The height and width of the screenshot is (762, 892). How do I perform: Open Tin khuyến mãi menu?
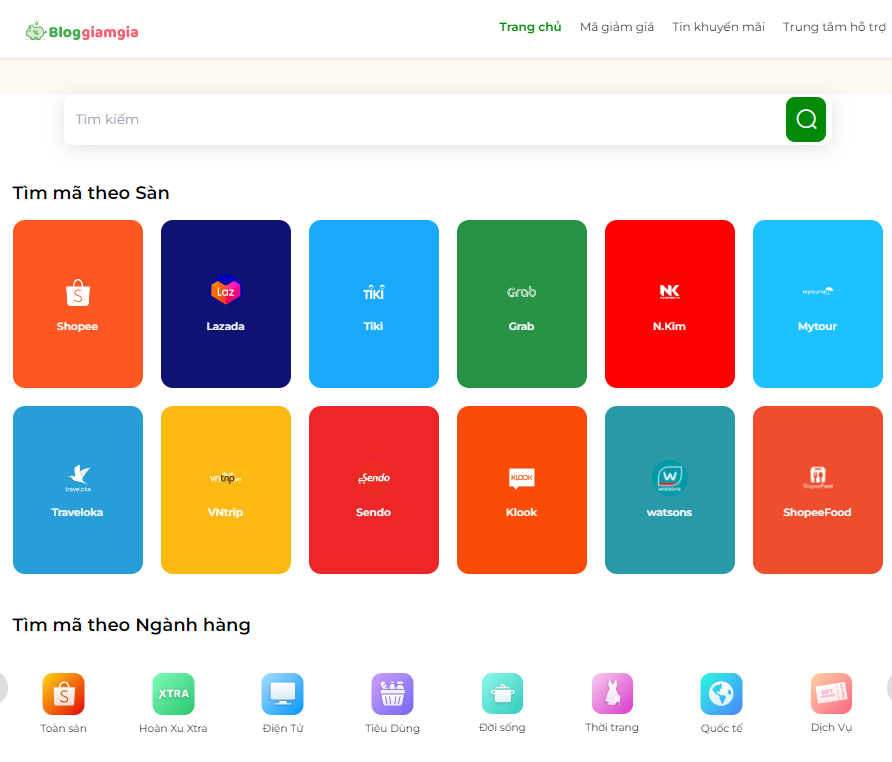718,27
